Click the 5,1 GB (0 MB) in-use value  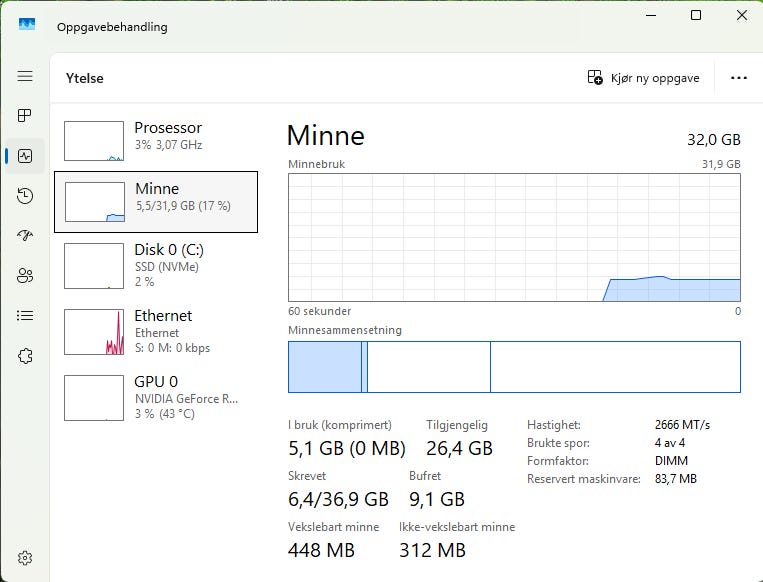click(x=346, y=448)
